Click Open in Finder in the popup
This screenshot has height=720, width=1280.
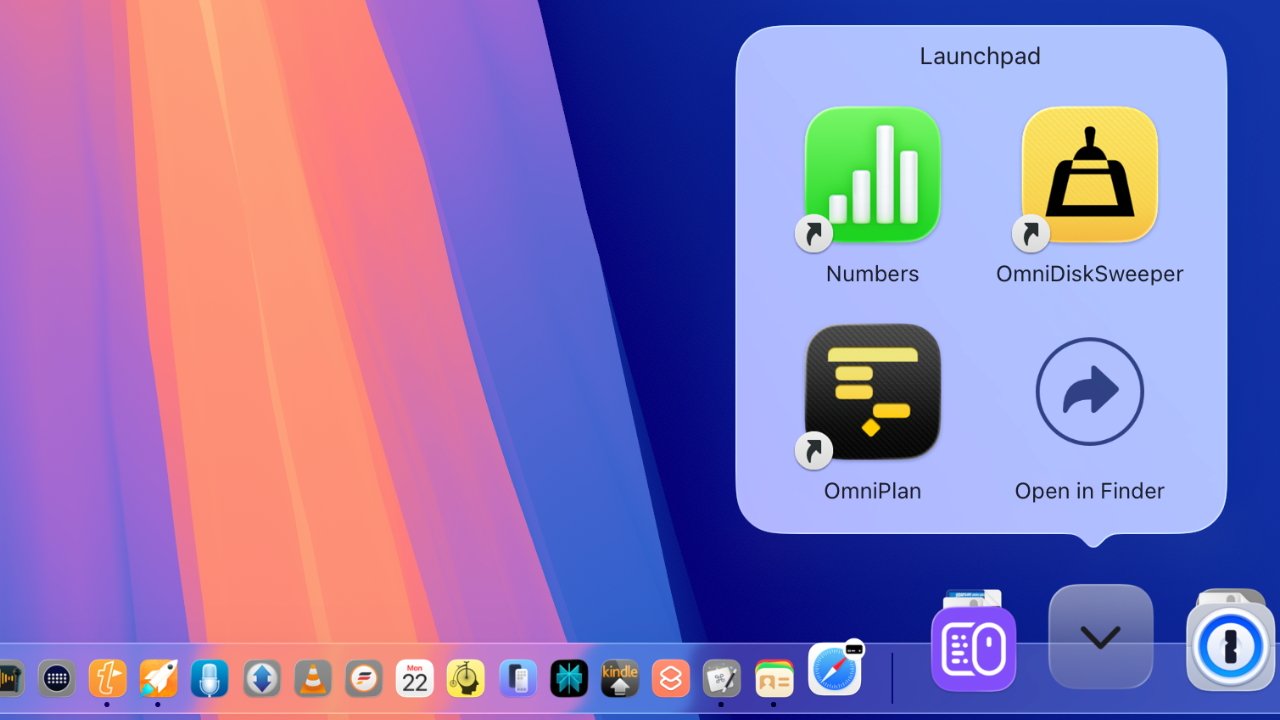pyautogui.click(x=1089, y=390)
